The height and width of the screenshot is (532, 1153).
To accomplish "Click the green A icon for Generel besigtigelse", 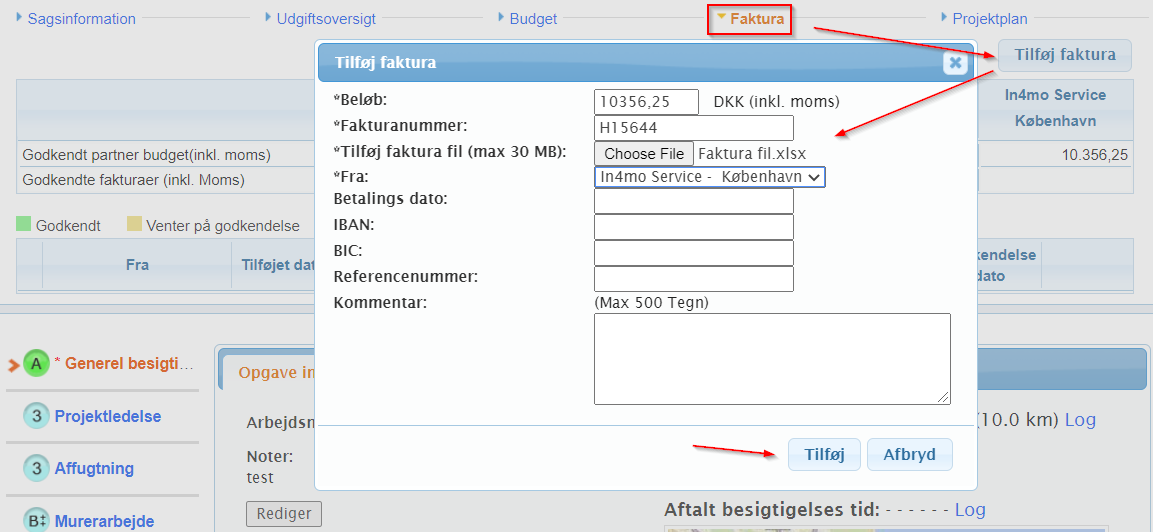I will click(37, 364).
